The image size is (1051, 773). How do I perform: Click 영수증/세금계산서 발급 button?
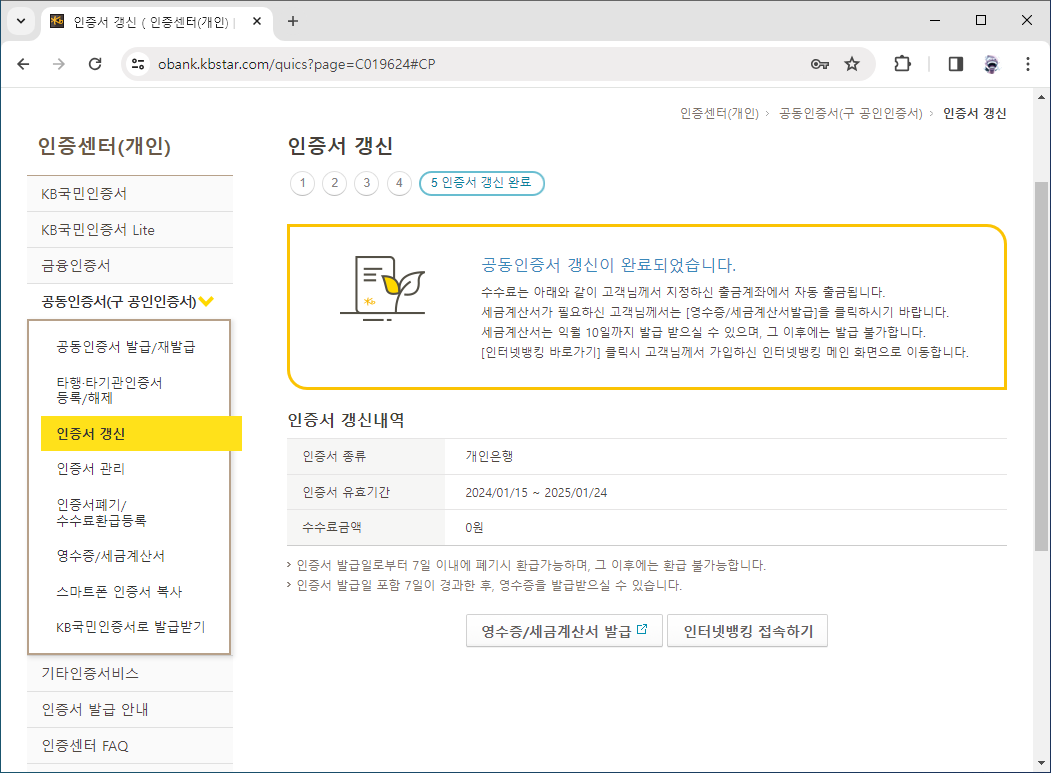(x=564, y=631)
